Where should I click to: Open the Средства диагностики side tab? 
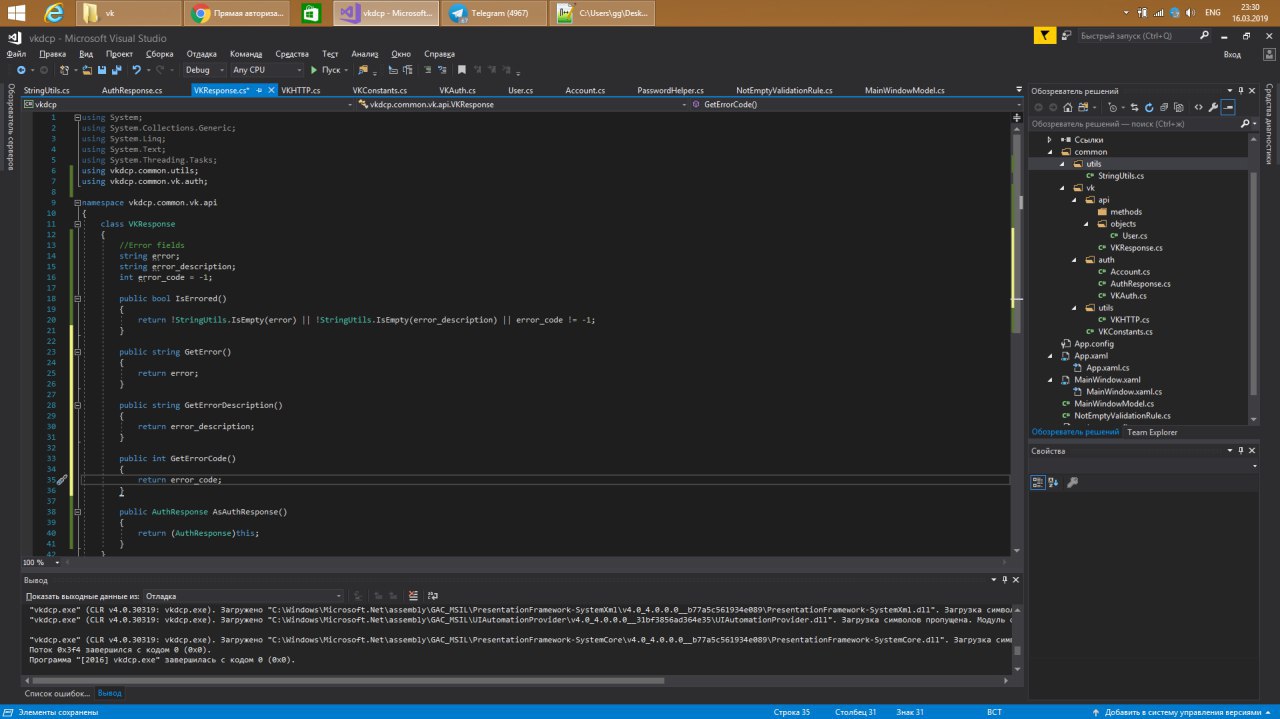(1267, 124)
